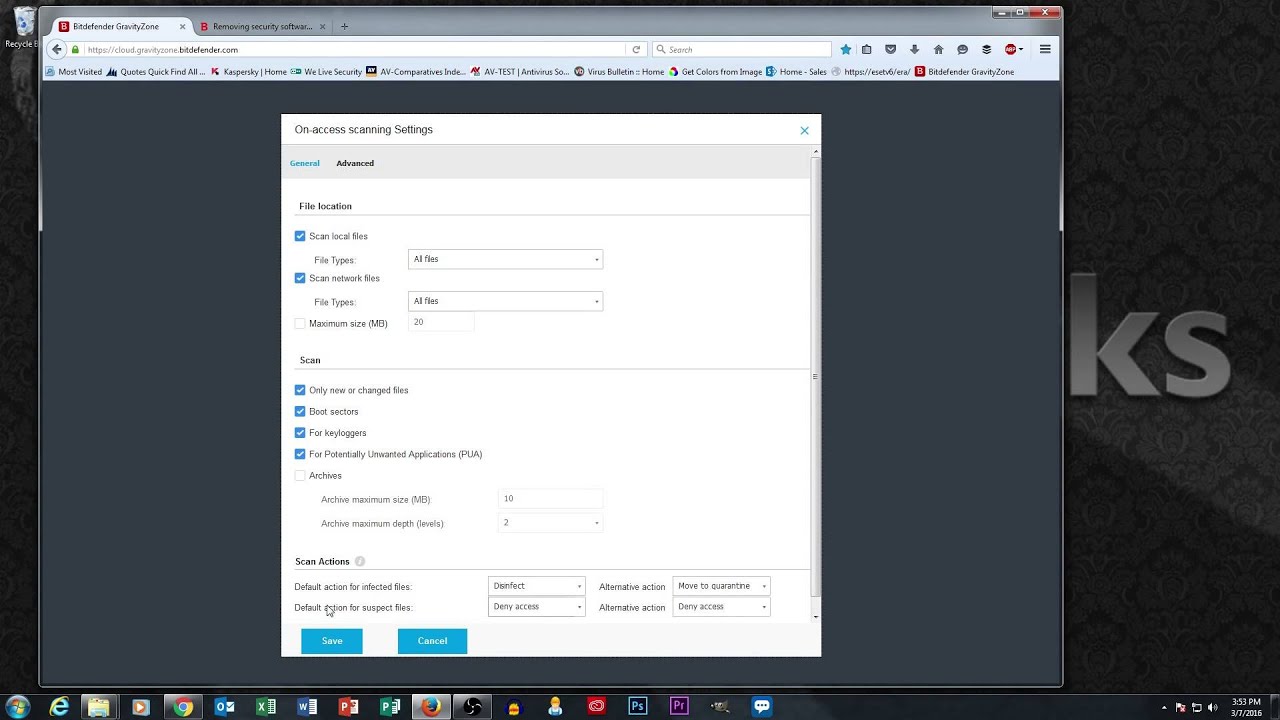
Task: Uncheck Scan local files
Action: (x=300, y=237)
